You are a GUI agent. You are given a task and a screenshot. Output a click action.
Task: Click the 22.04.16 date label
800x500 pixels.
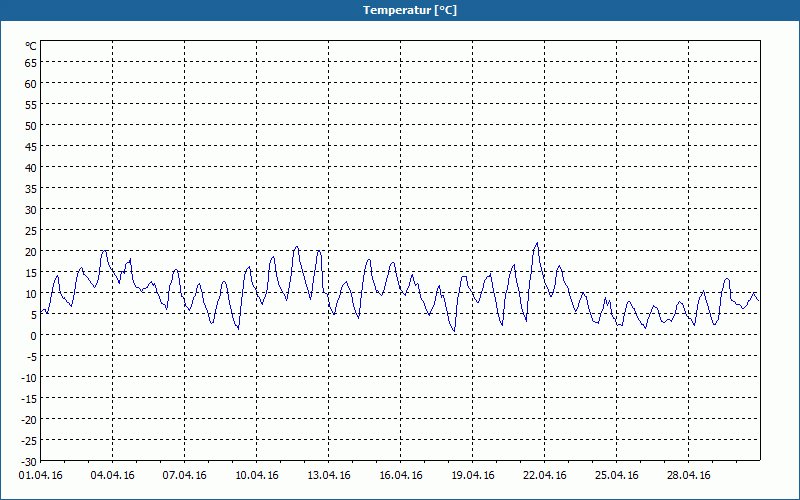point(544,476)
